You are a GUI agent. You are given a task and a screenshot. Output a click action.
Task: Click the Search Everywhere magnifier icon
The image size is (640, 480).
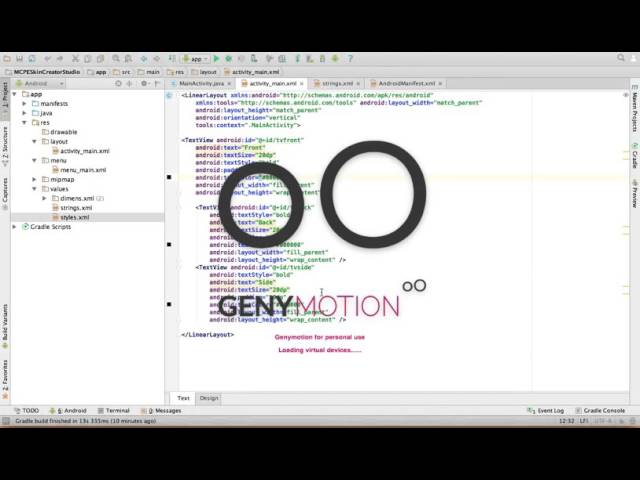point(621,58)
